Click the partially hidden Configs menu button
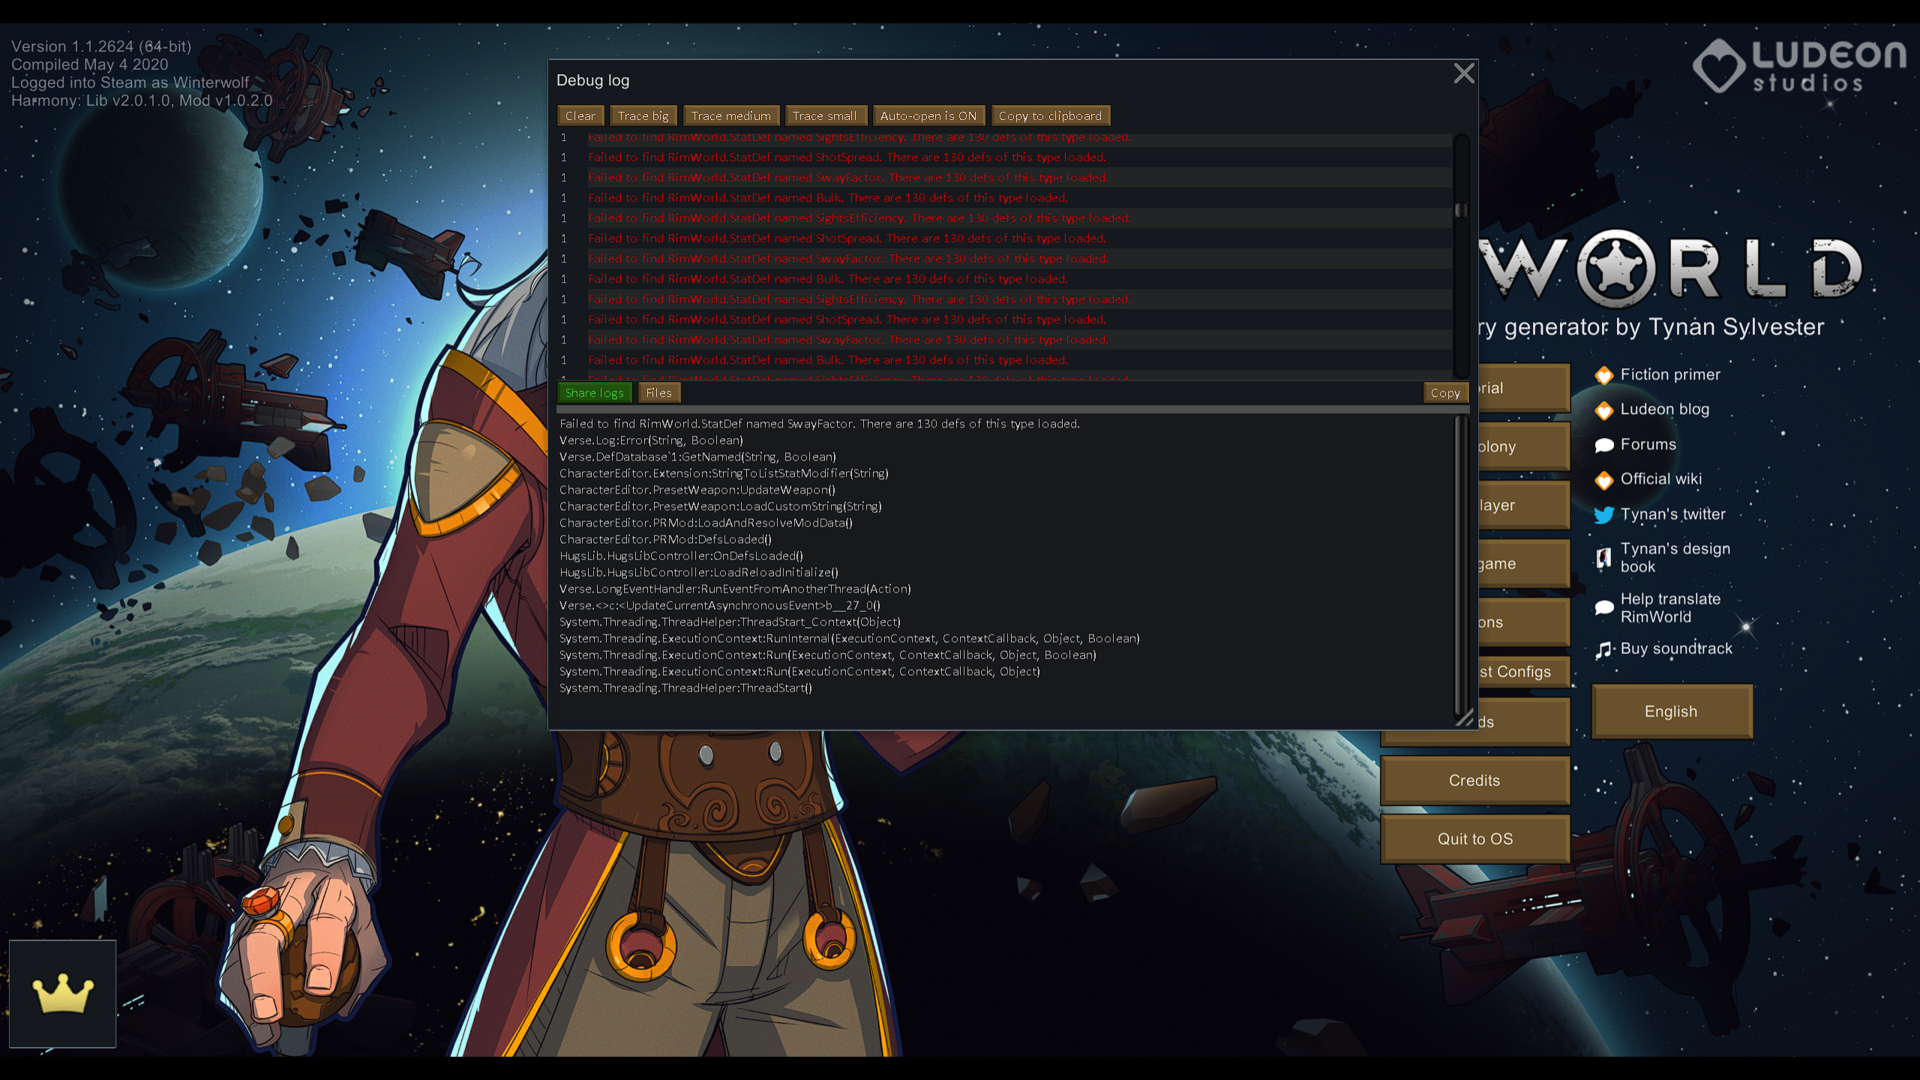1920x1080 pixels. tap(1524, 672)
